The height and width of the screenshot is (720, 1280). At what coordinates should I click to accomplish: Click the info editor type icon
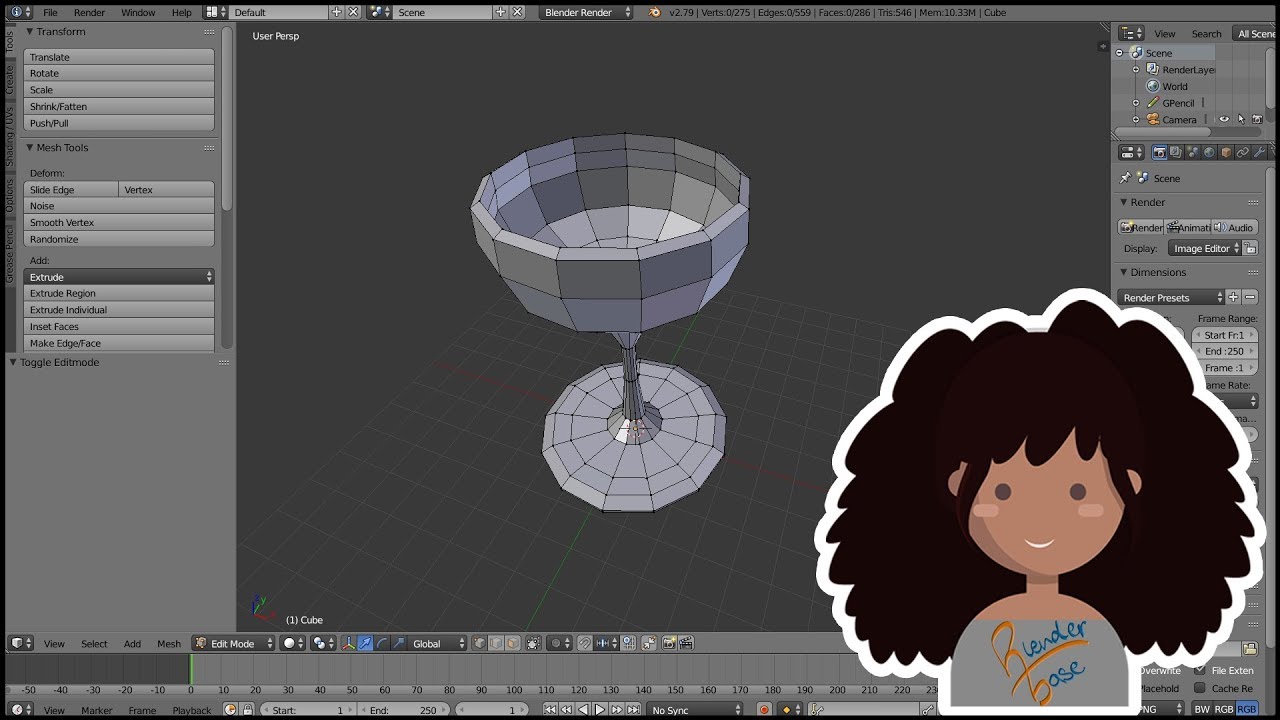pos(20,12)
